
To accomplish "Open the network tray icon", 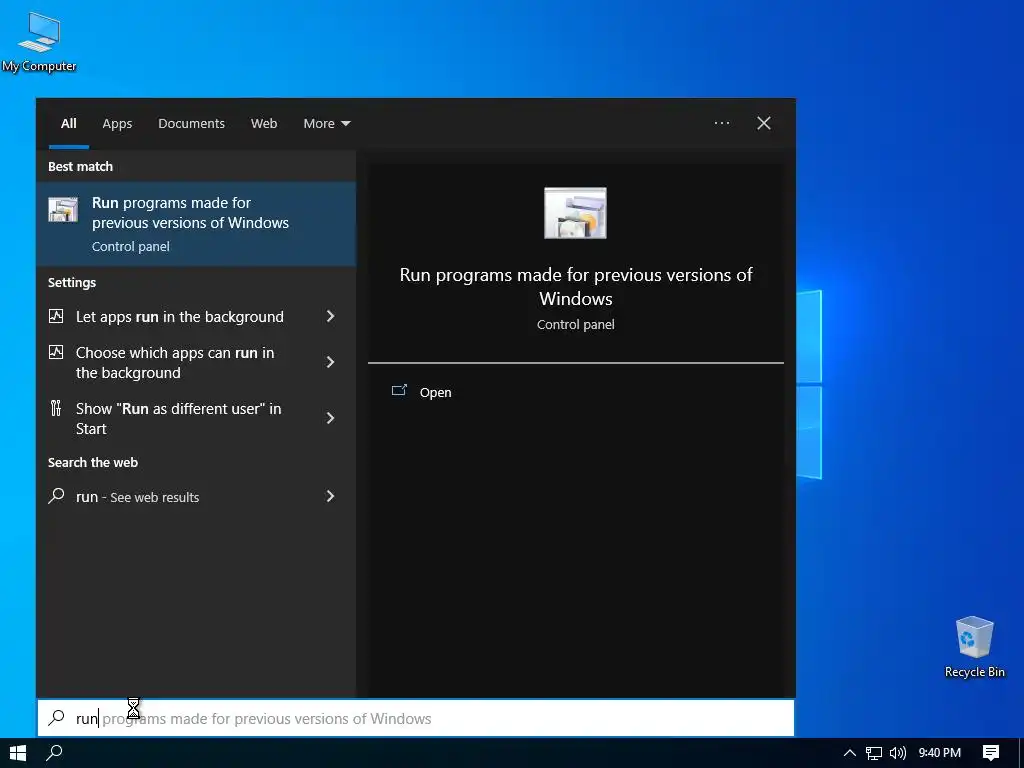I will pos(874,753).
